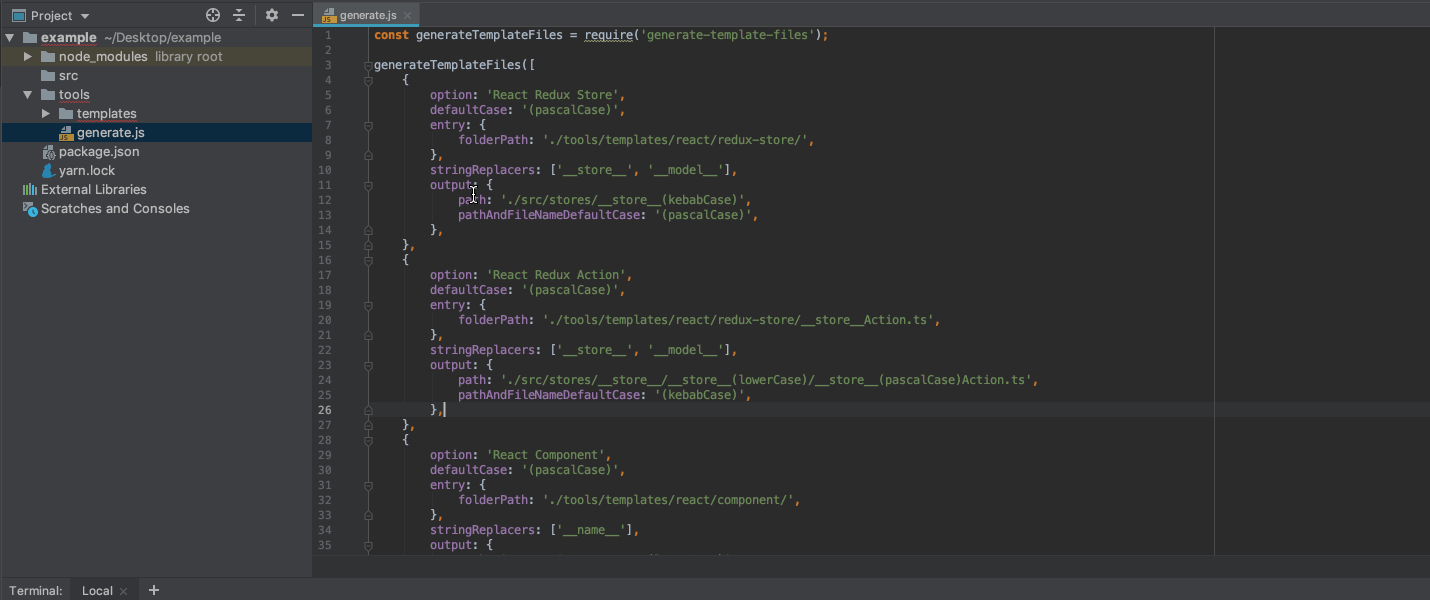Open the Project panel settings gear

point(271,15)
